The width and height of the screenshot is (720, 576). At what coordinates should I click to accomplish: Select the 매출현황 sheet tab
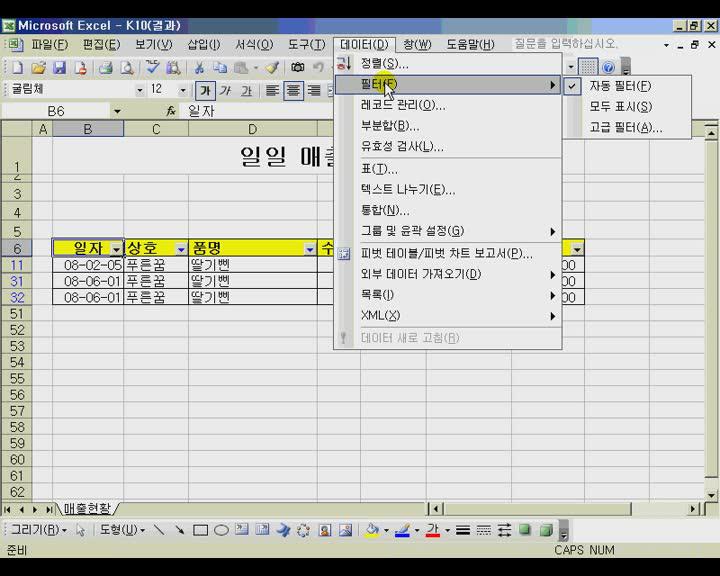pyautogui.click(x=87, y=508)
